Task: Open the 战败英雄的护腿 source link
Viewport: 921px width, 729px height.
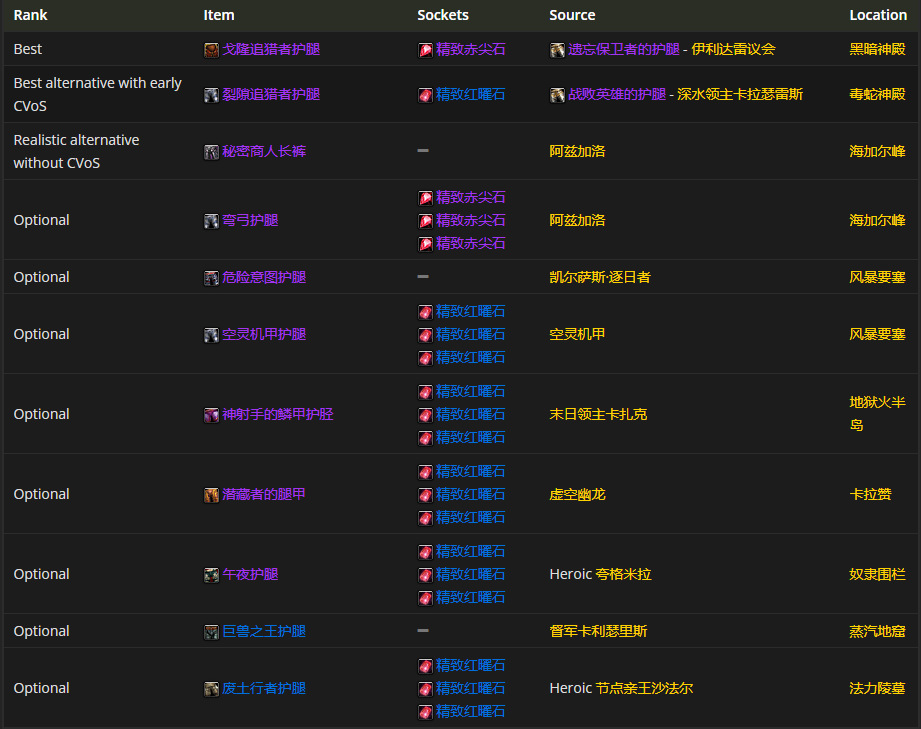Action: pyautogui.click(x=623, y=94)
